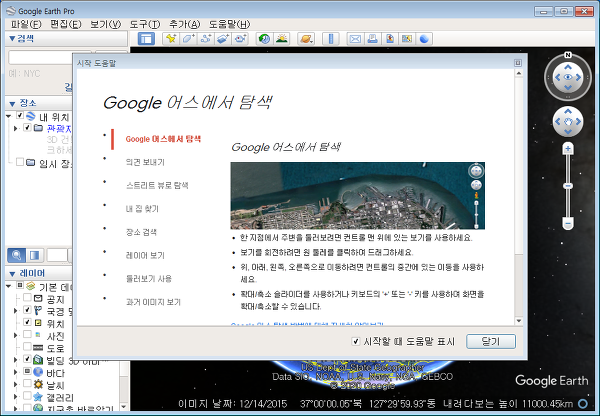Expand the 바다 layer tree node
Screen dimensions: 600x416
(x=16, y=372)
